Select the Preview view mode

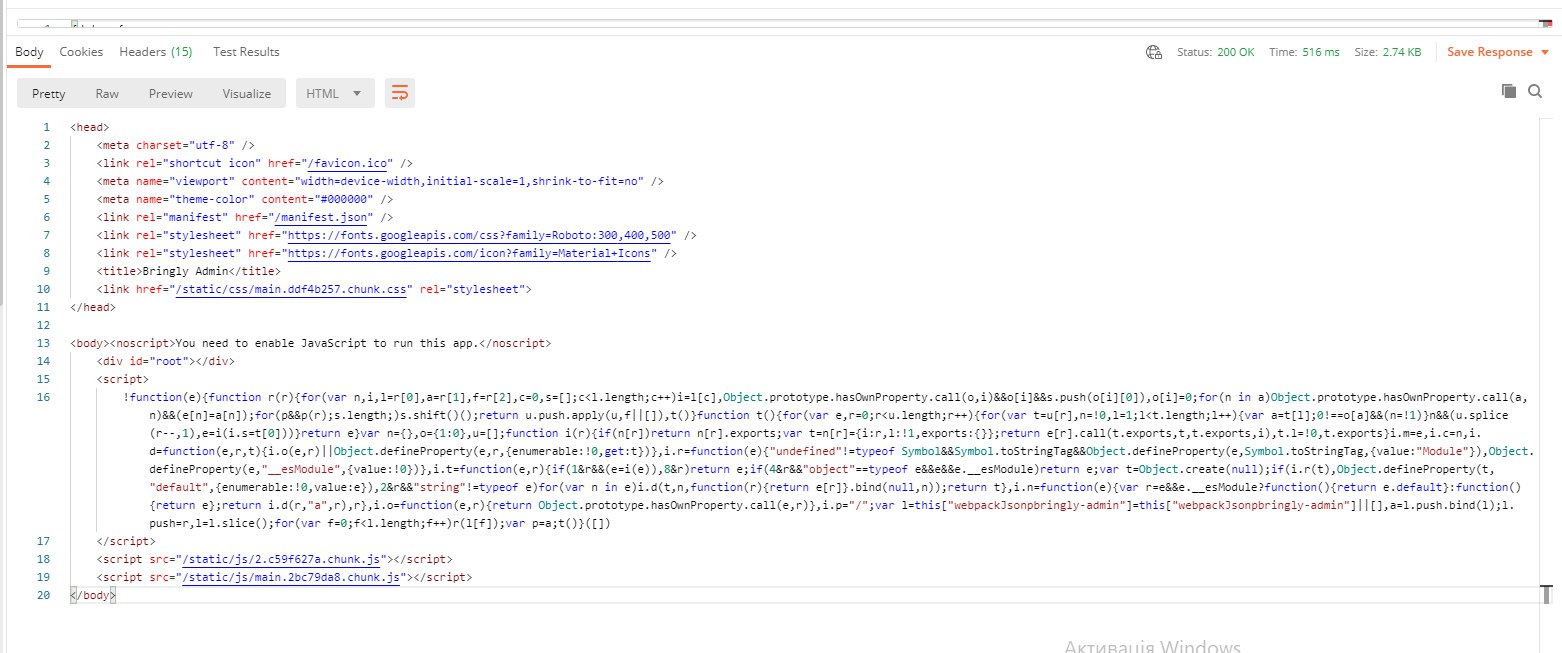click(x=171, y=93)
